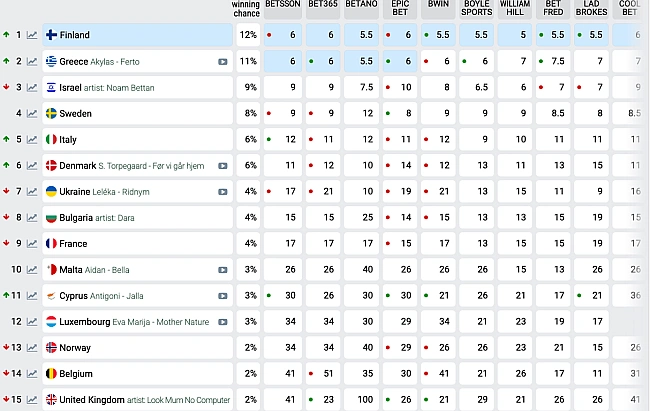
Task: Open the Israel entry link
Action: 77,87
